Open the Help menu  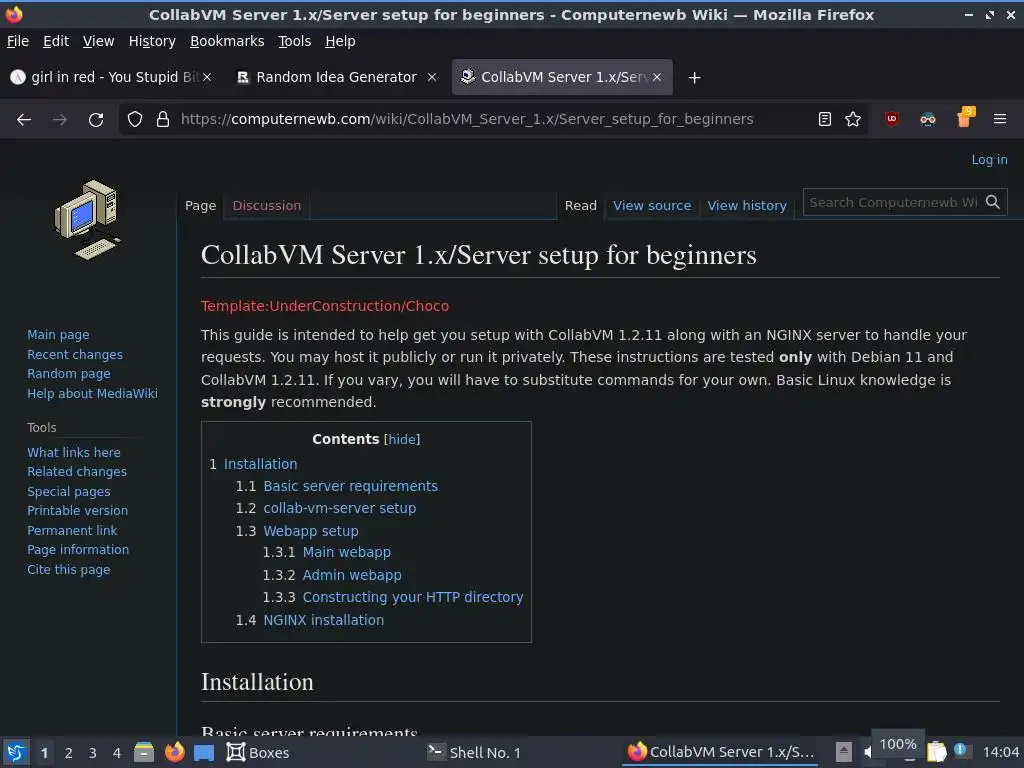340,41
